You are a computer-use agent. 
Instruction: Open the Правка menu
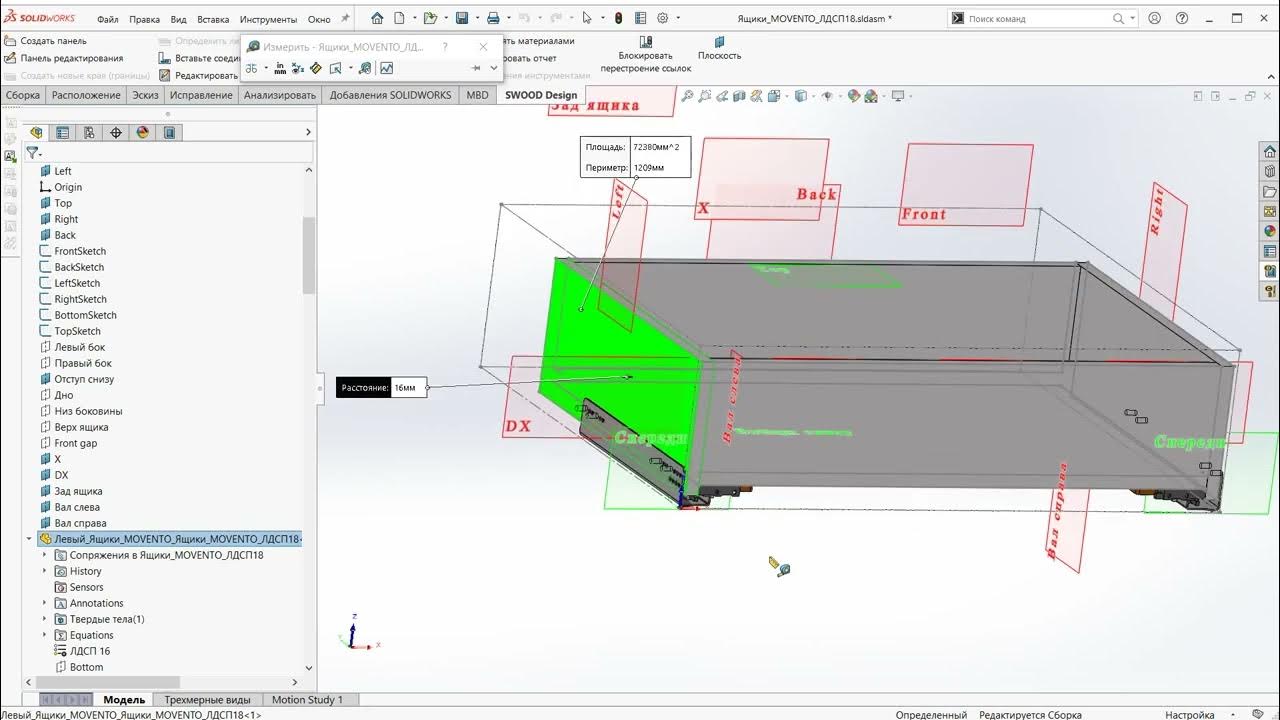(x=145, y=19)
